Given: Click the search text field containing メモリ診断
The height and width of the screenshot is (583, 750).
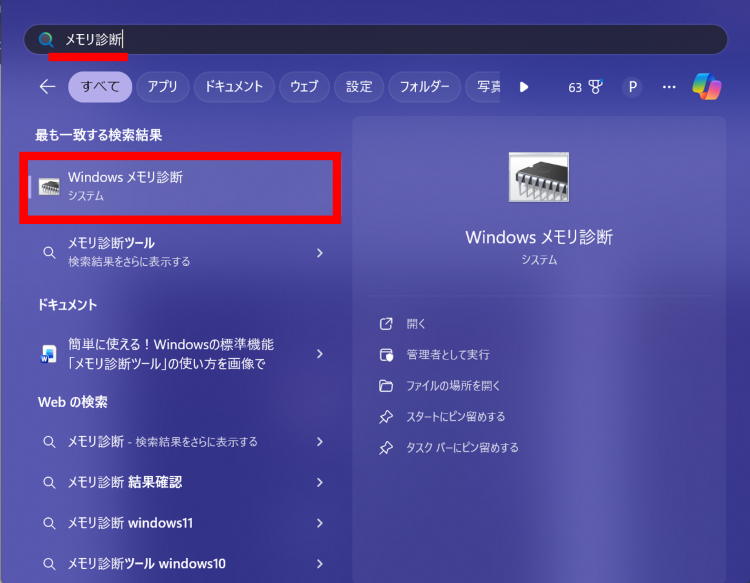Looking at the screenshot, I should point(375,39).
